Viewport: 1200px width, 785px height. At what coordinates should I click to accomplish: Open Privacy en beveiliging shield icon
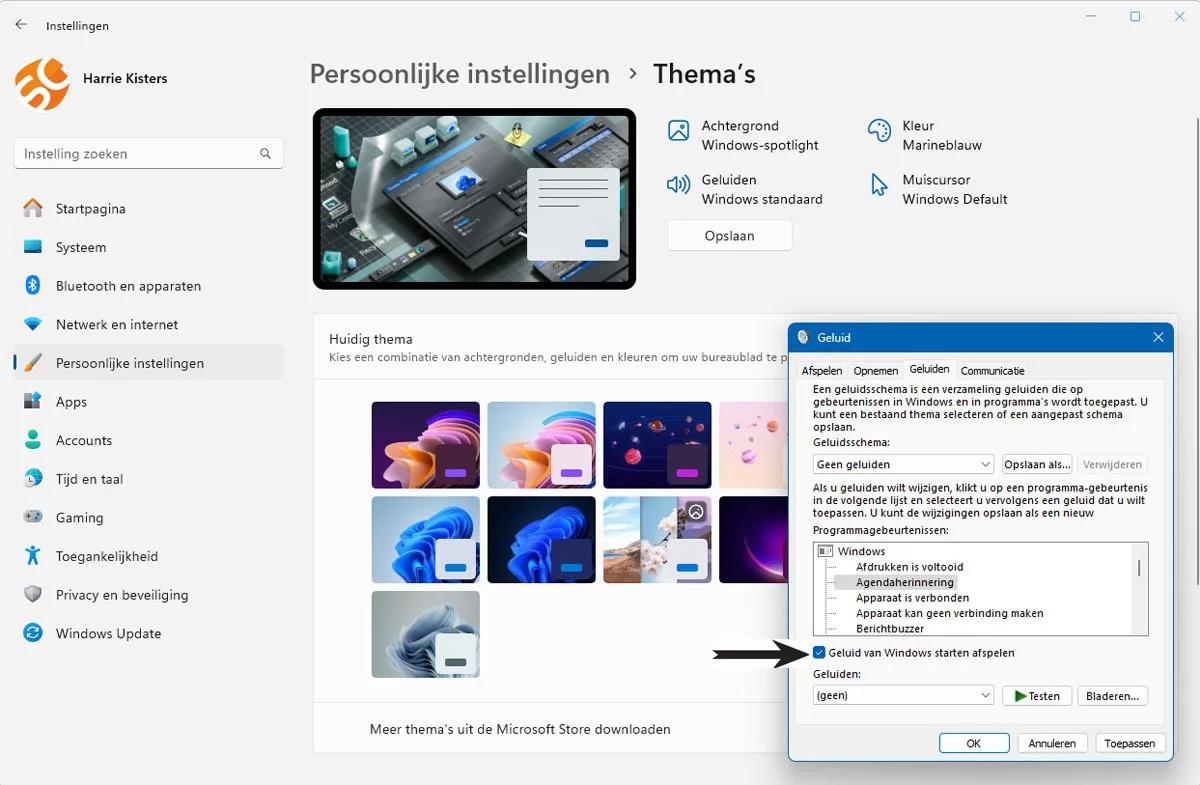(33, 594)
